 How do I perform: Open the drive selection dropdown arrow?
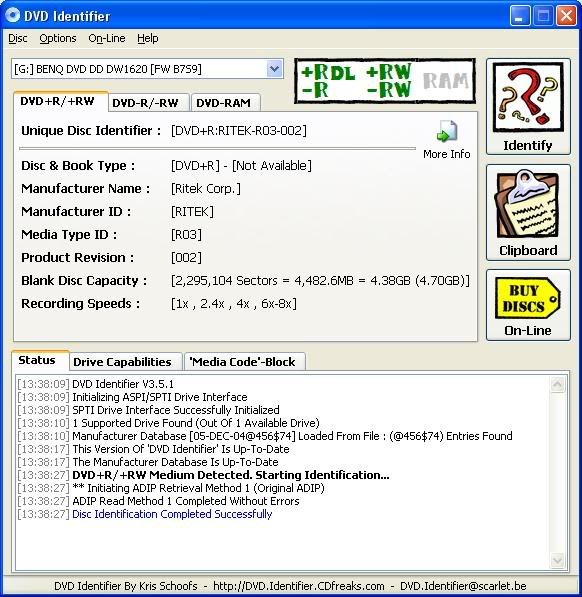pyautogui.click(x=274, y=69)
